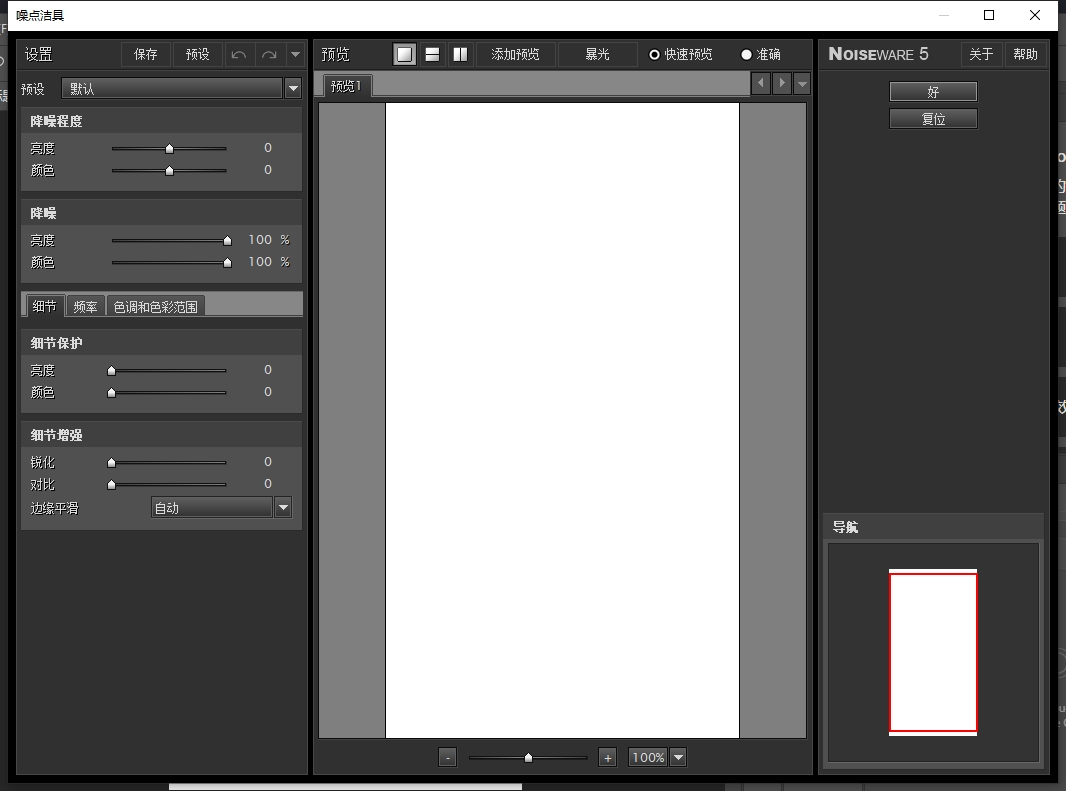Click the undo arrow in settings panel
1066x791 pixels.
(x=239, y=54)
